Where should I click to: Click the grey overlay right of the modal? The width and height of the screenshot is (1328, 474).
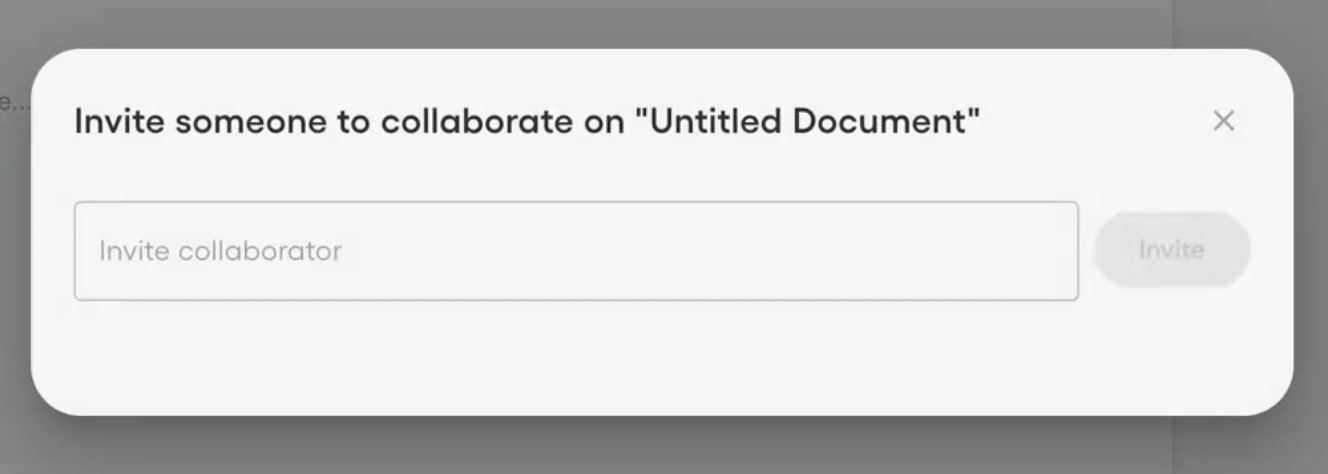click(1311, 237)
